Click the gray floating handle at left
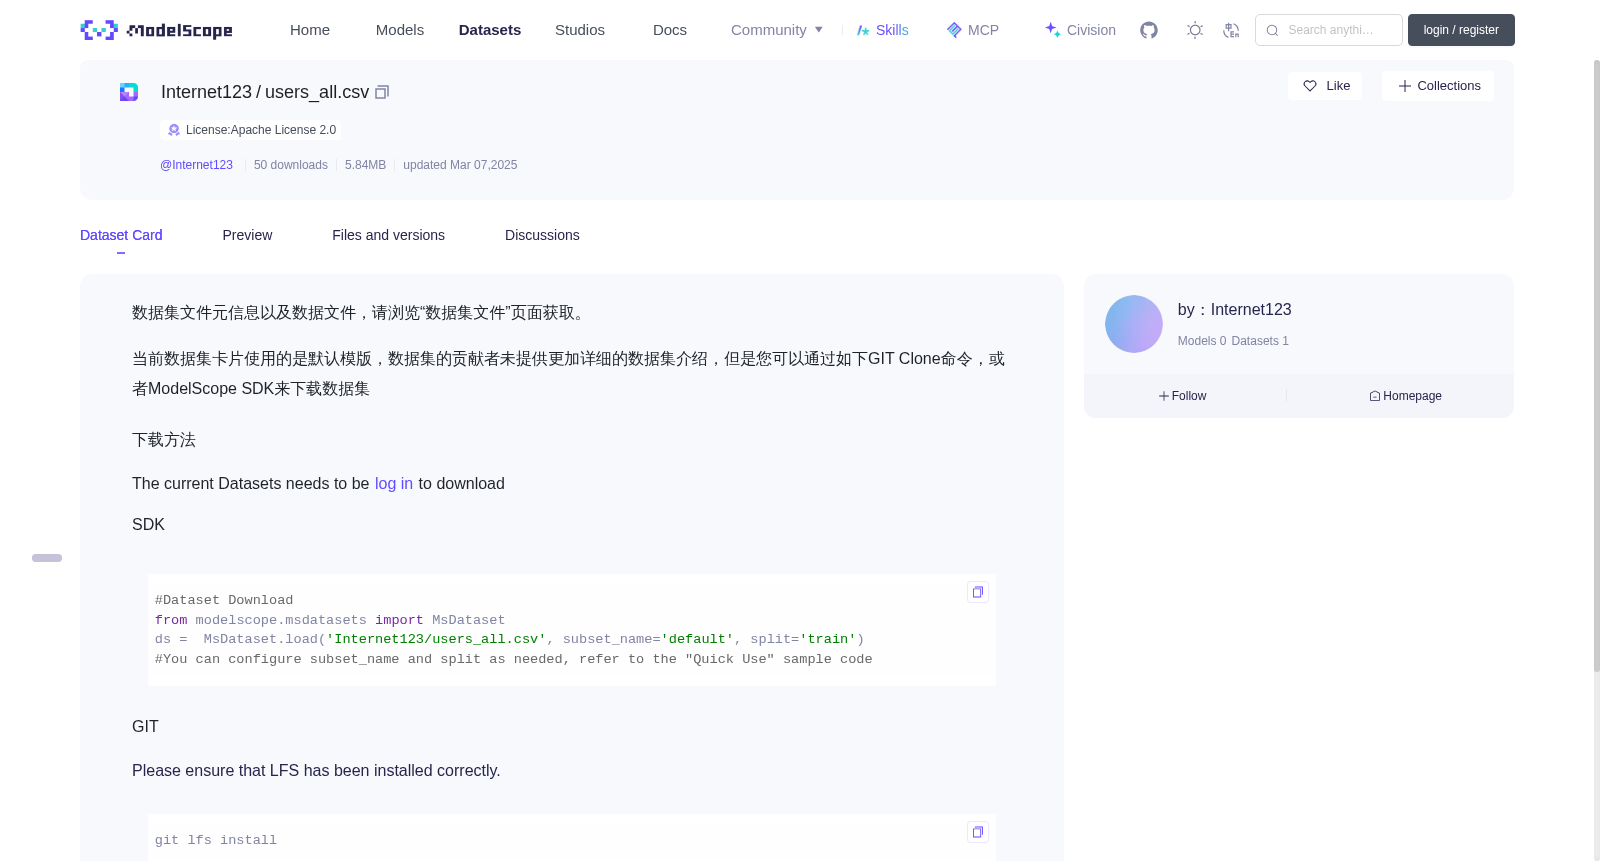The height and width of the screenshot is (861, 1600). [47, 558]
